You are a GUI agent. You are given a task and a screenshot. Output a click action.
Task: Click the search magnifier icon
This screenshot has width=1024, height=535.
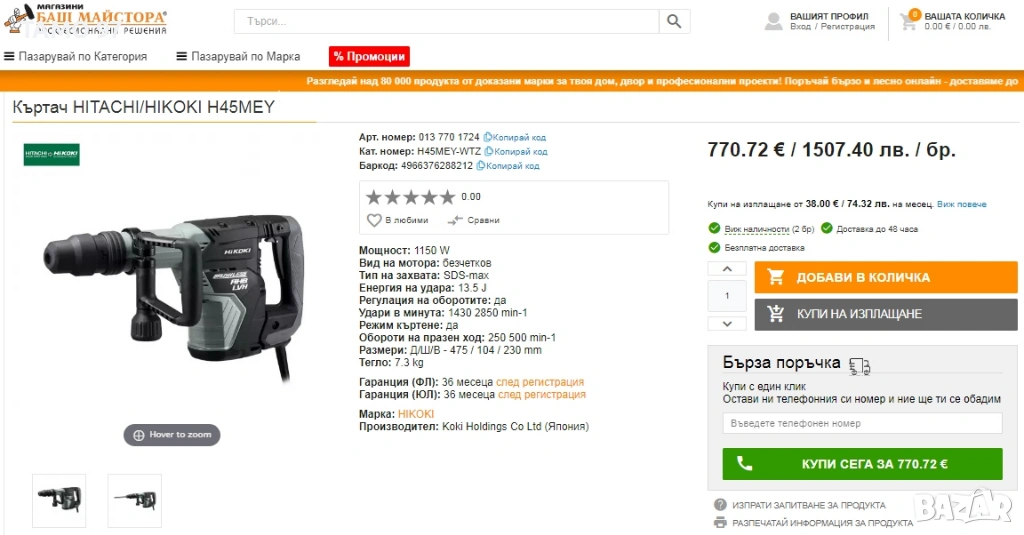point(674,22)
